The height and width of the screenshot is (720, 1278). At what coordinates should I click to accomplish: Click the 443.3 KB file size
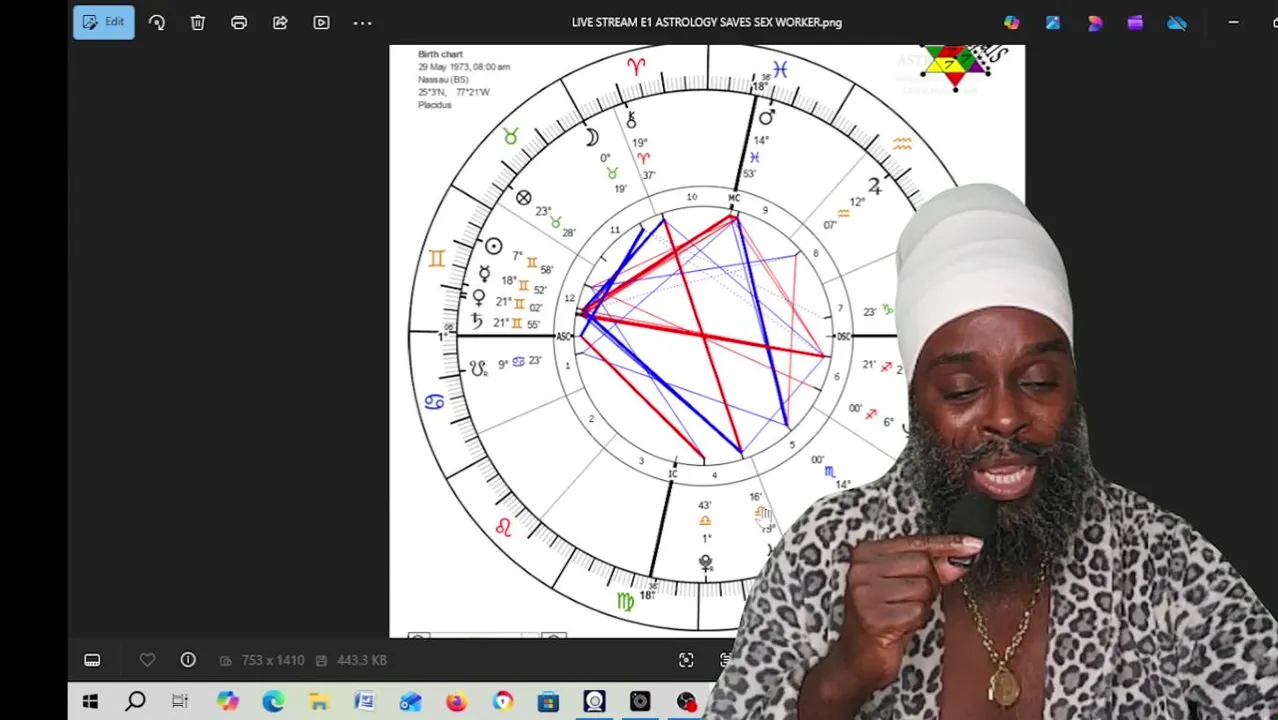(x=362, y=660)
